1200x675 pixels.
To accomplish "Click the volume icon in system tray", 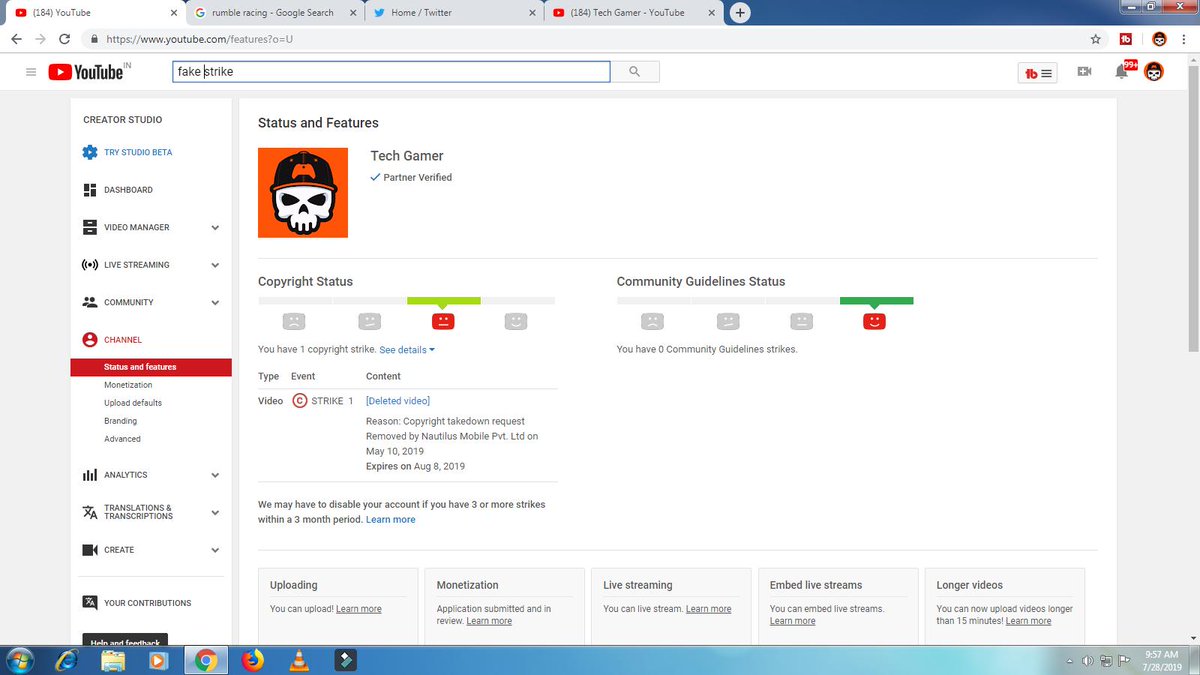I will click(x=1087, y=661).
